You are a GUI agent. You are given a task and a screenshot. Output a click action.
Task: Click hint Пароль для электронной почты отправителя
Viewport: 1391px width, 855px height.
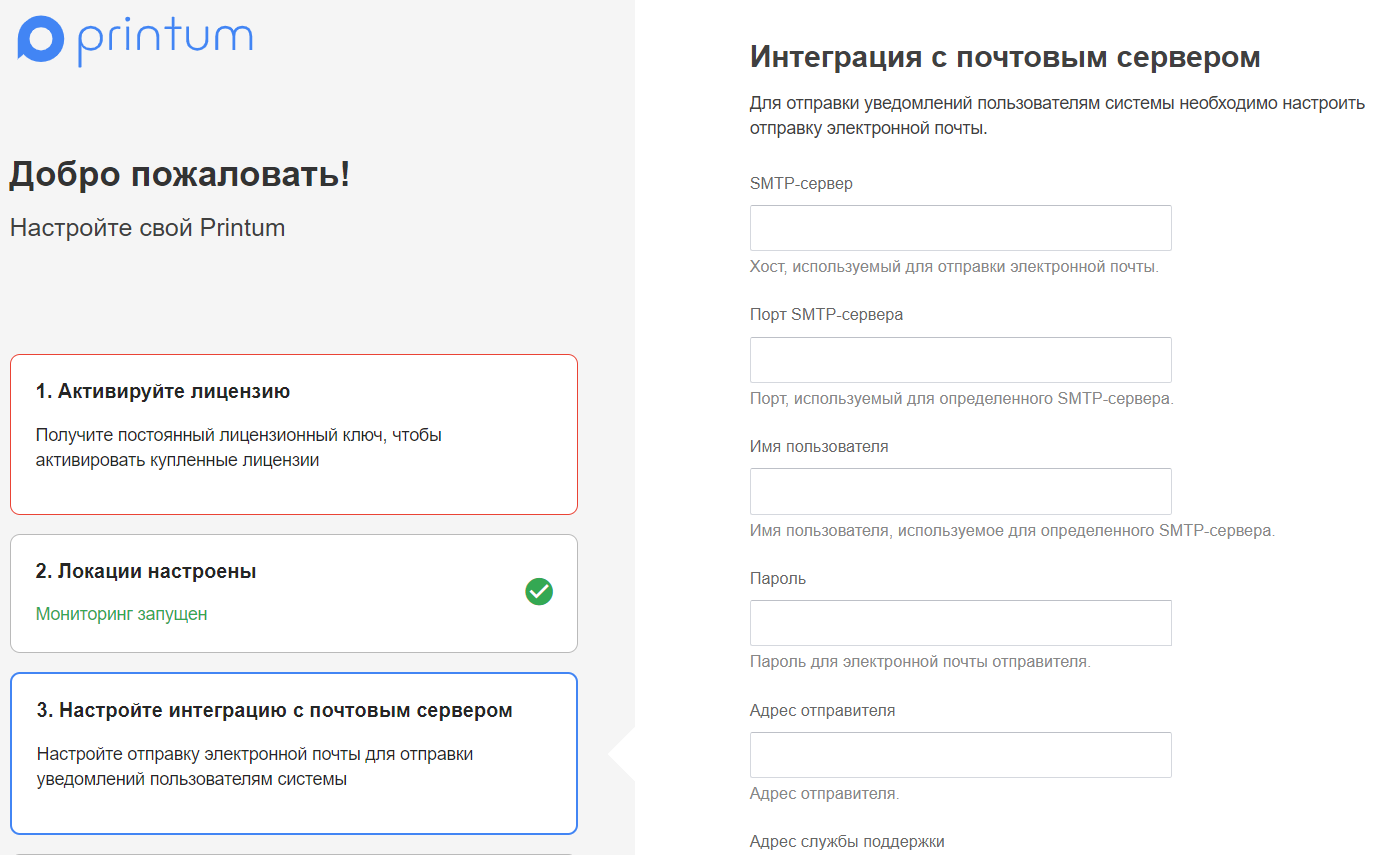920,662
